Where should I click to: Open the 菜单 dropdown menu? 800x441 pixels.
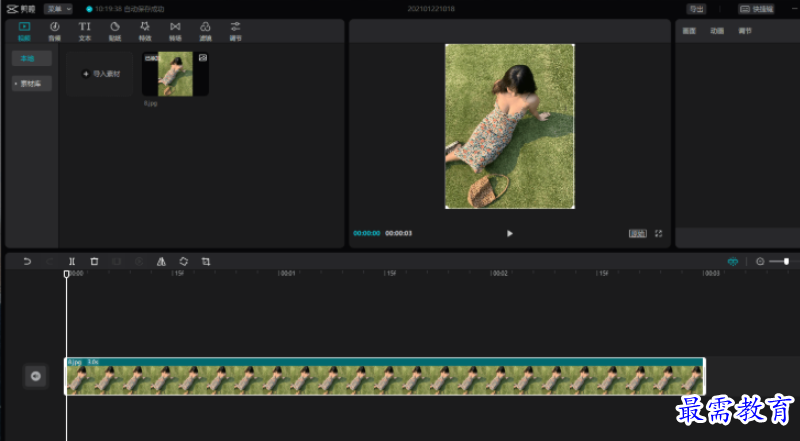coord(58,9)
